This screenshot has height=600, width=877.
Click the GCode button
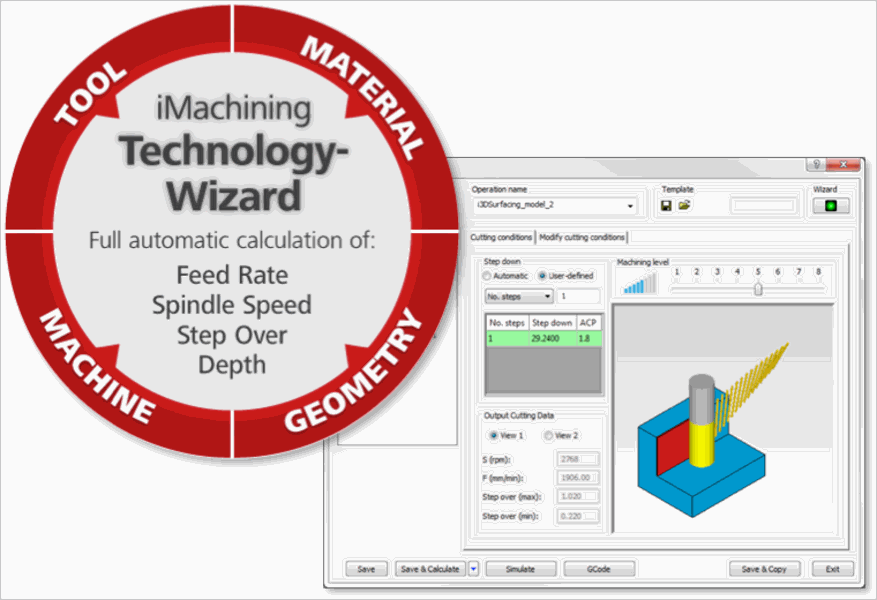[599, 569]
